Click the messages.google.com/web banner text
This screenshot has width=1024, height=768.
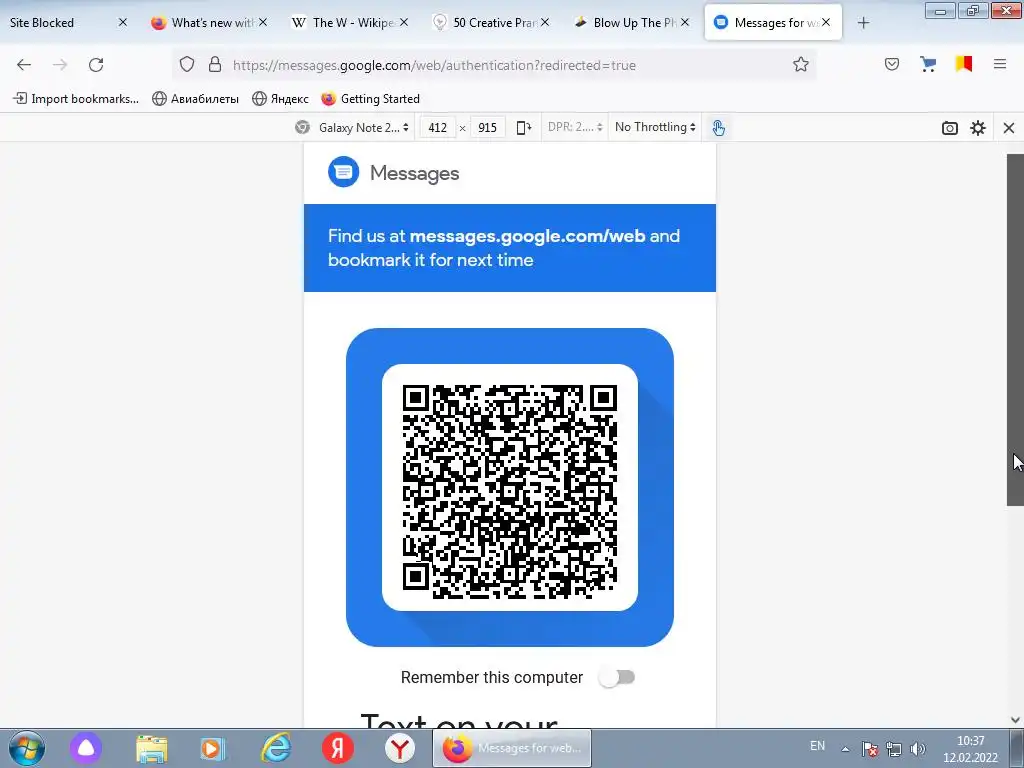tap(527, 236)
